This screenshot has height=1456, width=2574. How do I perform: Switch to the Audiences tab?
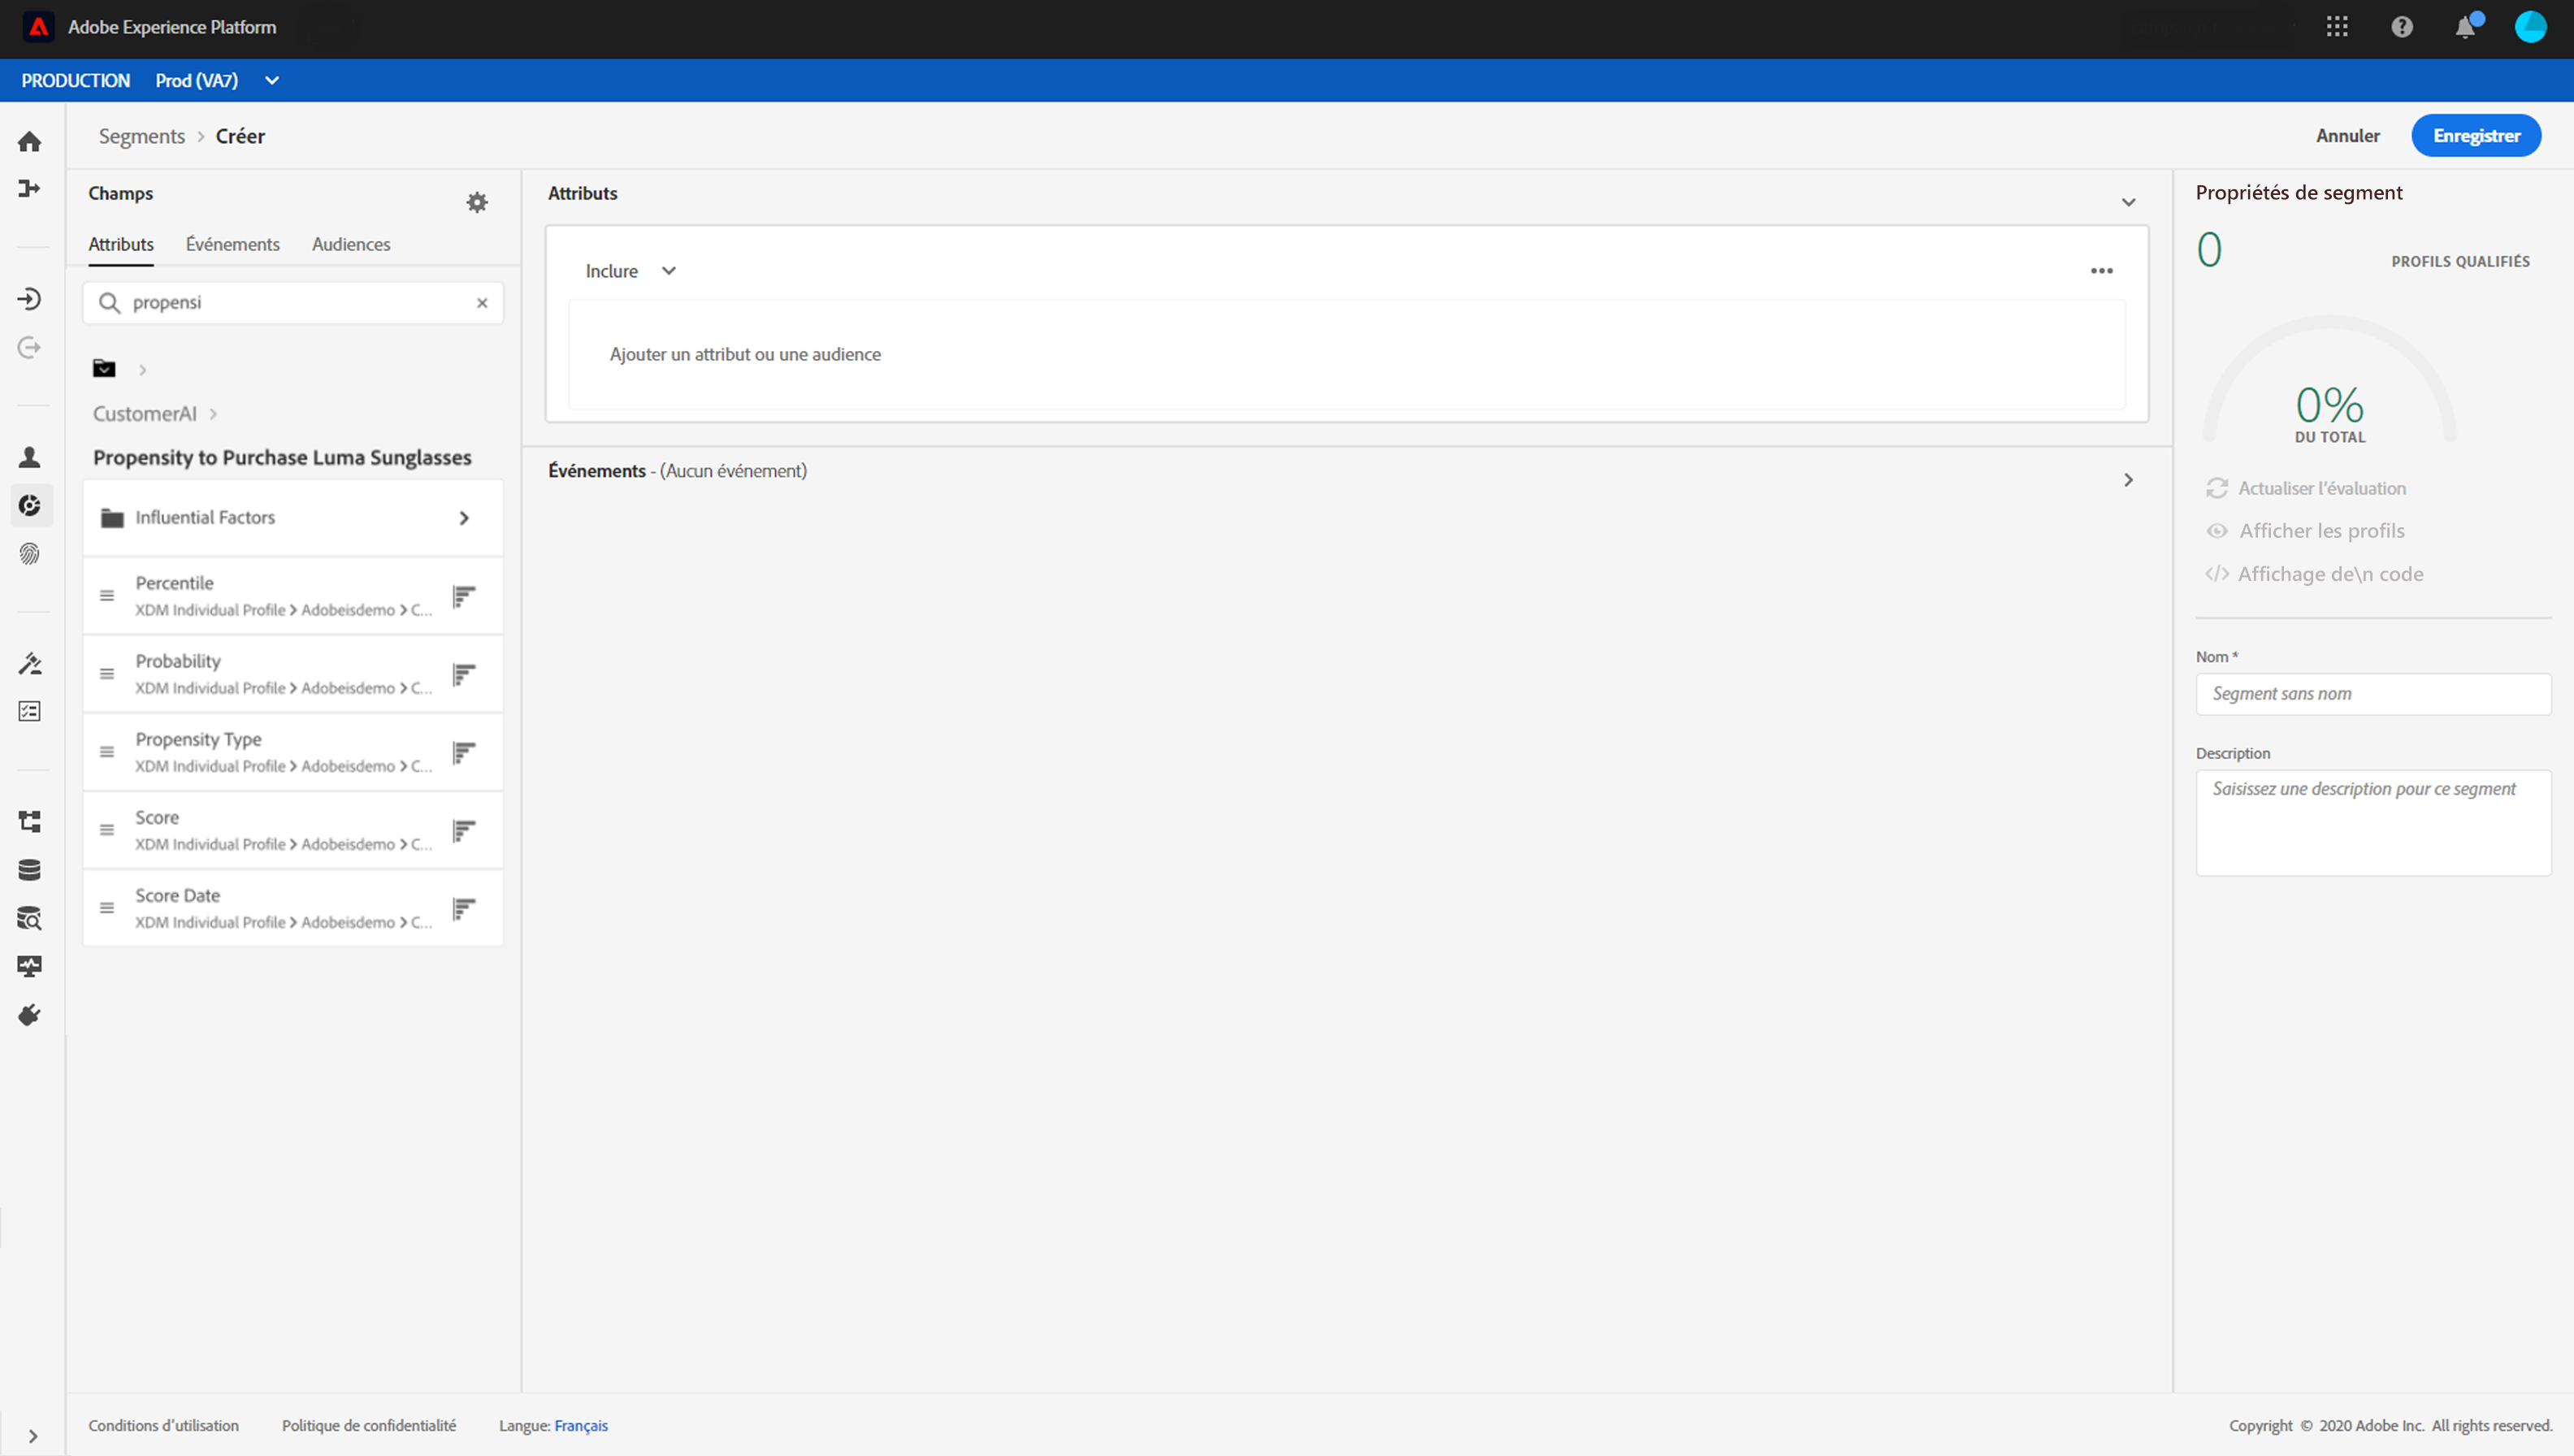351,244
